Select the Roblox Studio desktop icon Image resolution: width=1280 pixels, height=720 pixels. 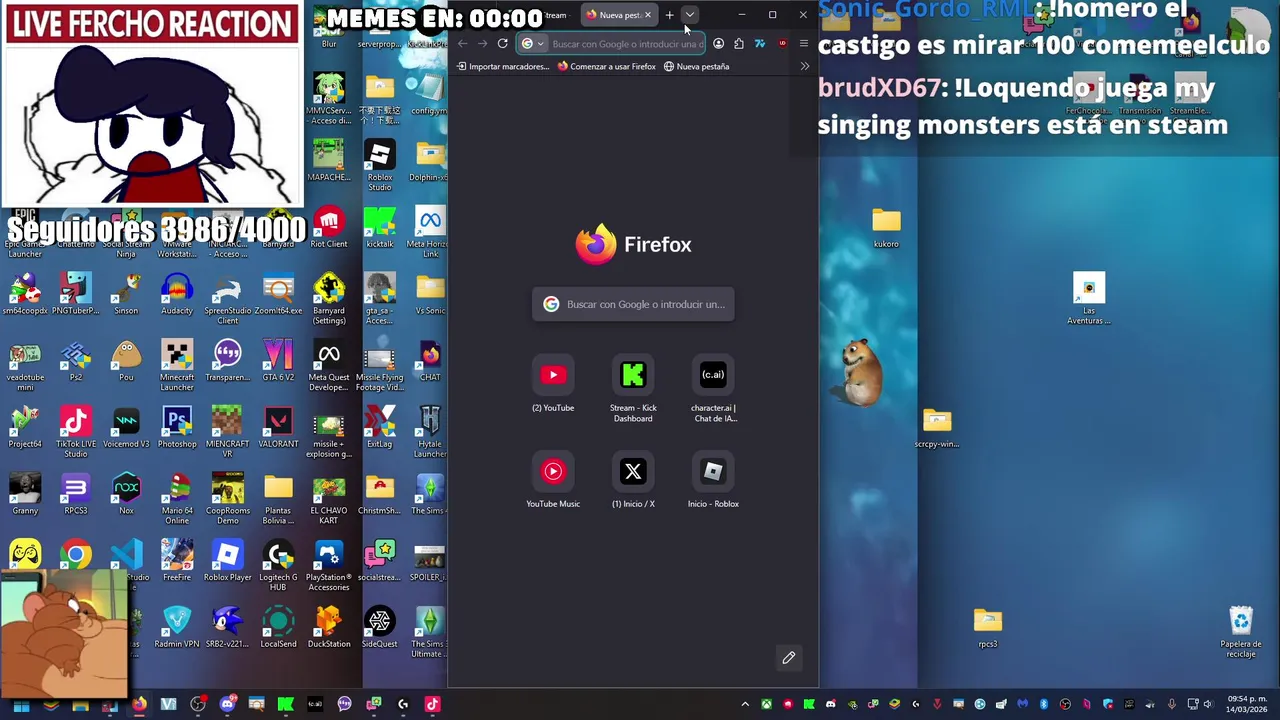click(380, 165)
